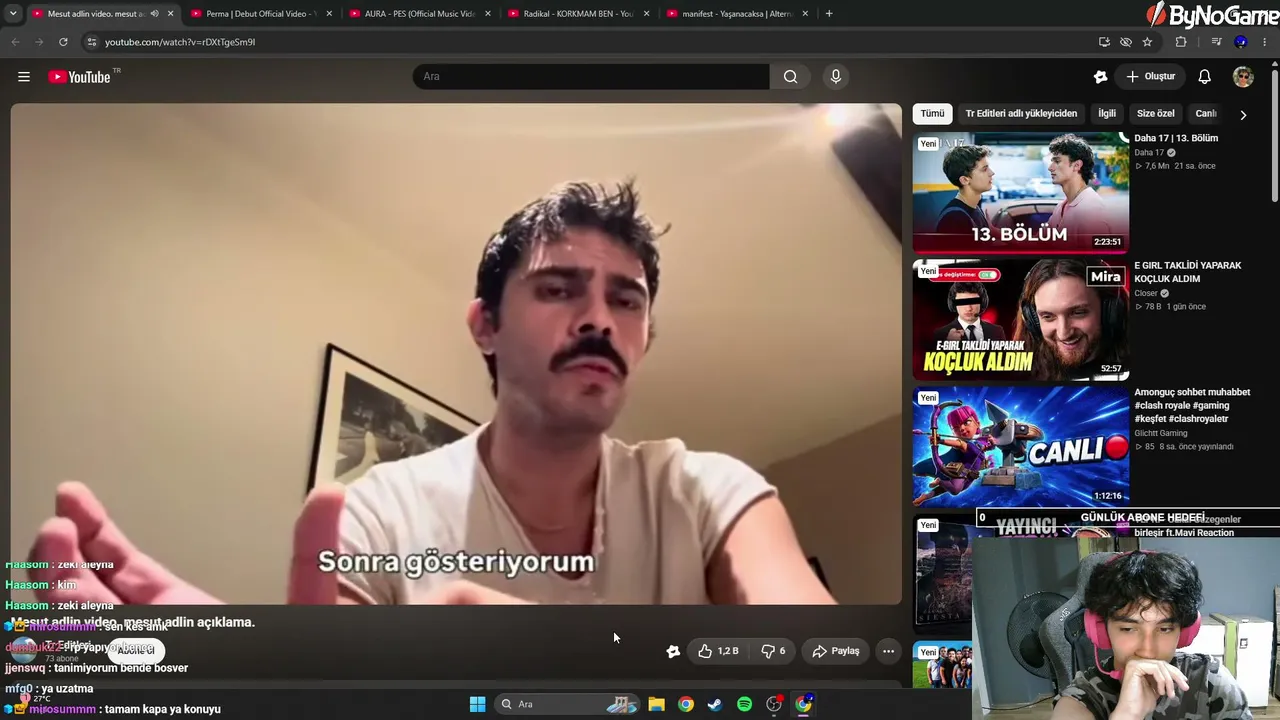The height and width of the screenshot is (720, 1280).
Task: Open the Chrome tab search dropdown
Action: pyautogui.click(x=13, y=14)
